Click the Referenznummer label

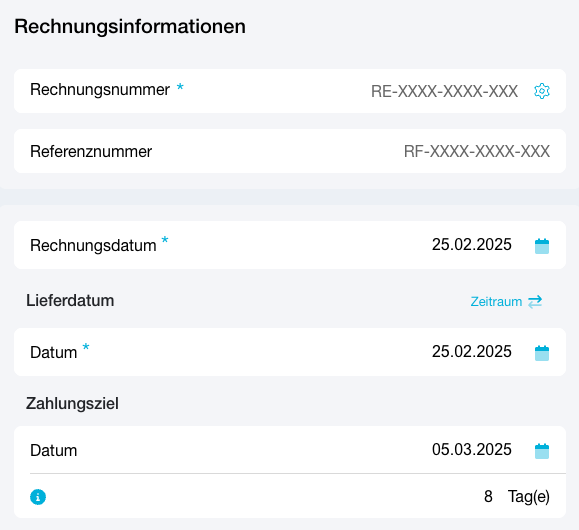[x=91, y=151]
